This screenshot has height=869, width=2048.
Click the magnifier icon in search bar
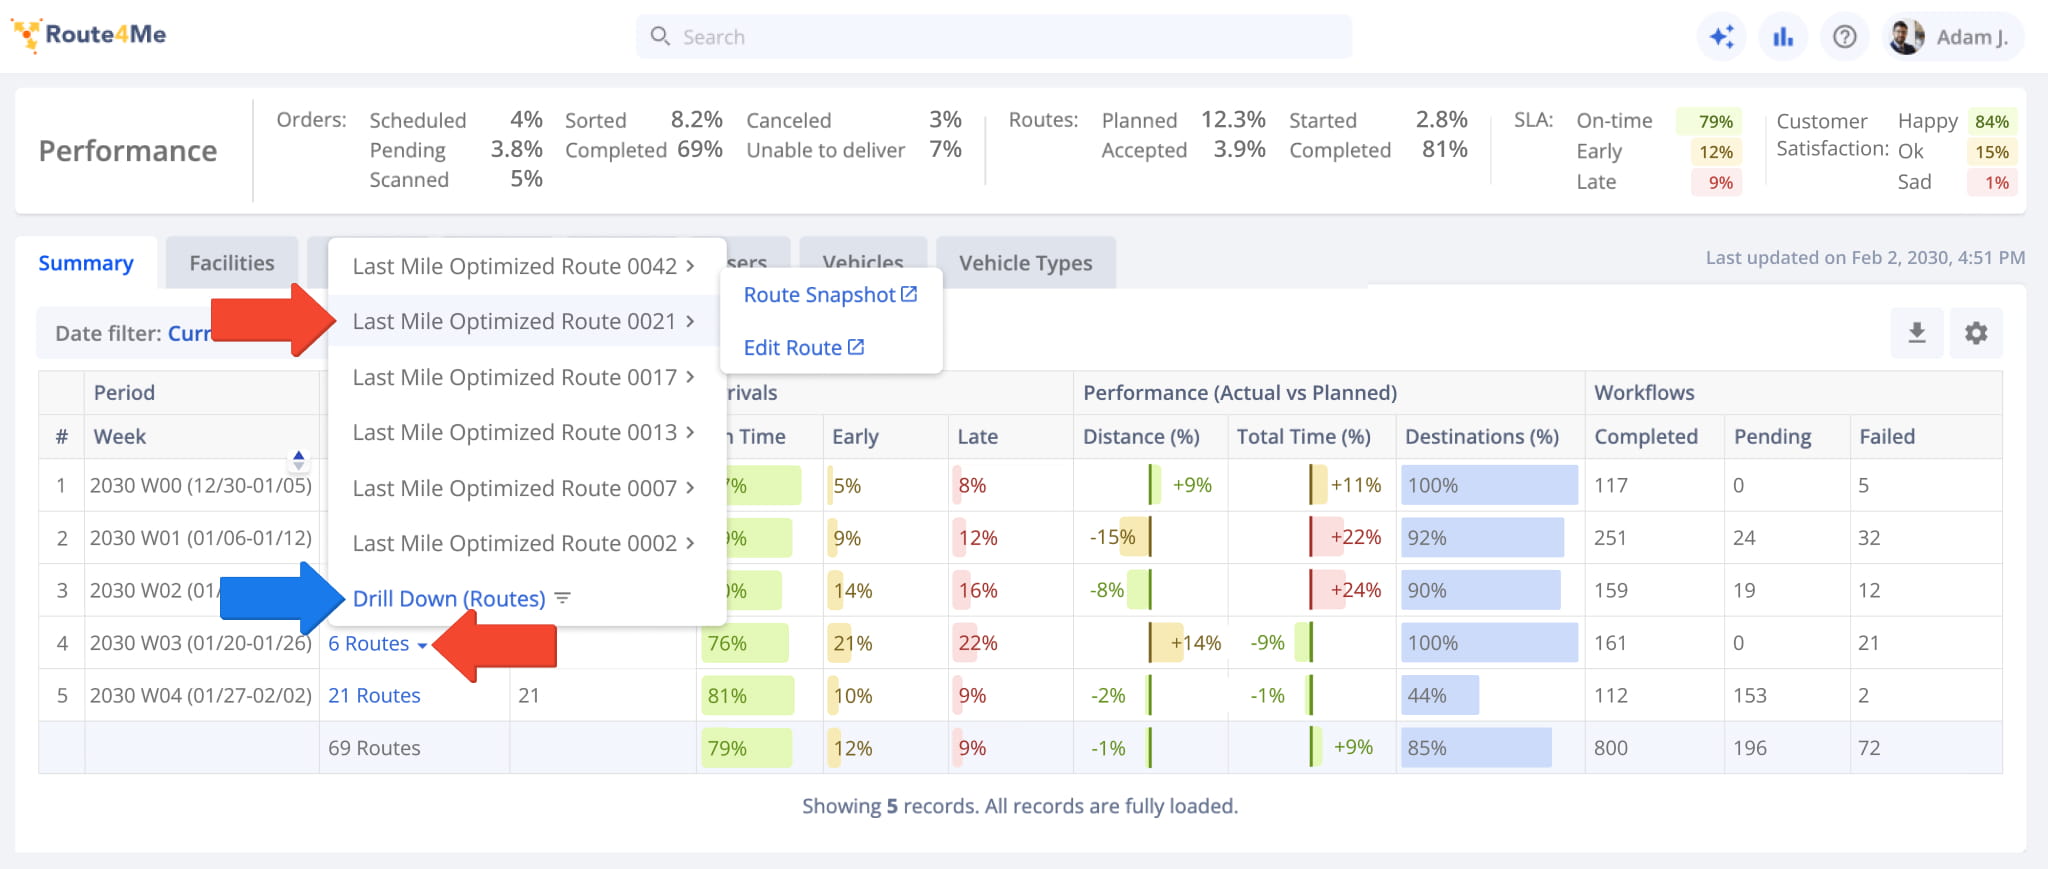660,37
